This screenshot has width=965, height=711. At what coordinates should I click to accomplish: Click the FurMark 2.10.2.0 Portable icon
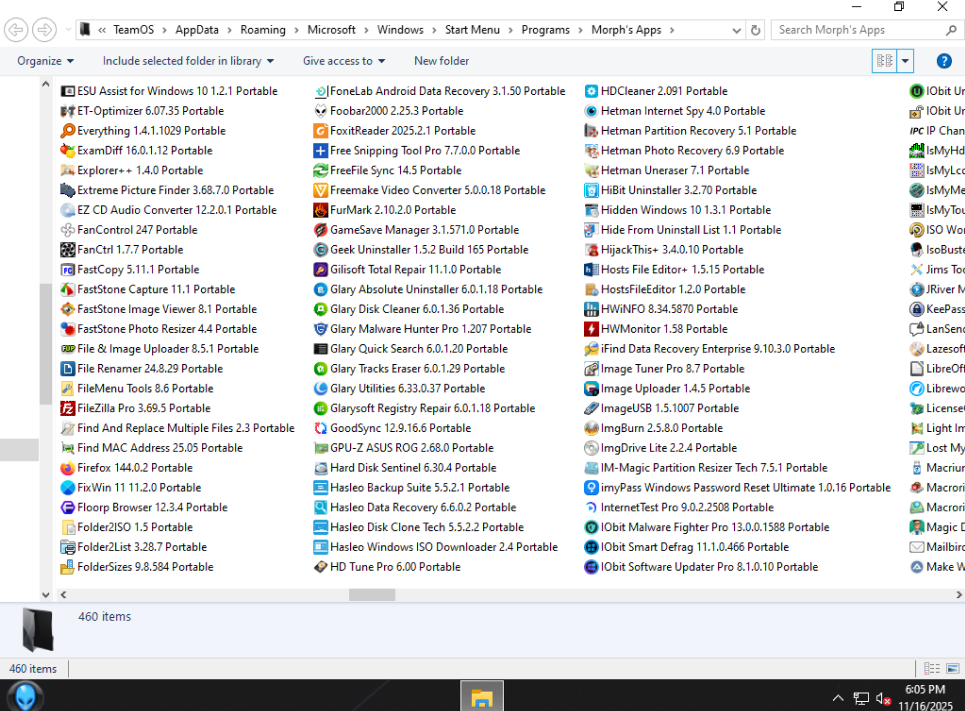tap(321, 210)
